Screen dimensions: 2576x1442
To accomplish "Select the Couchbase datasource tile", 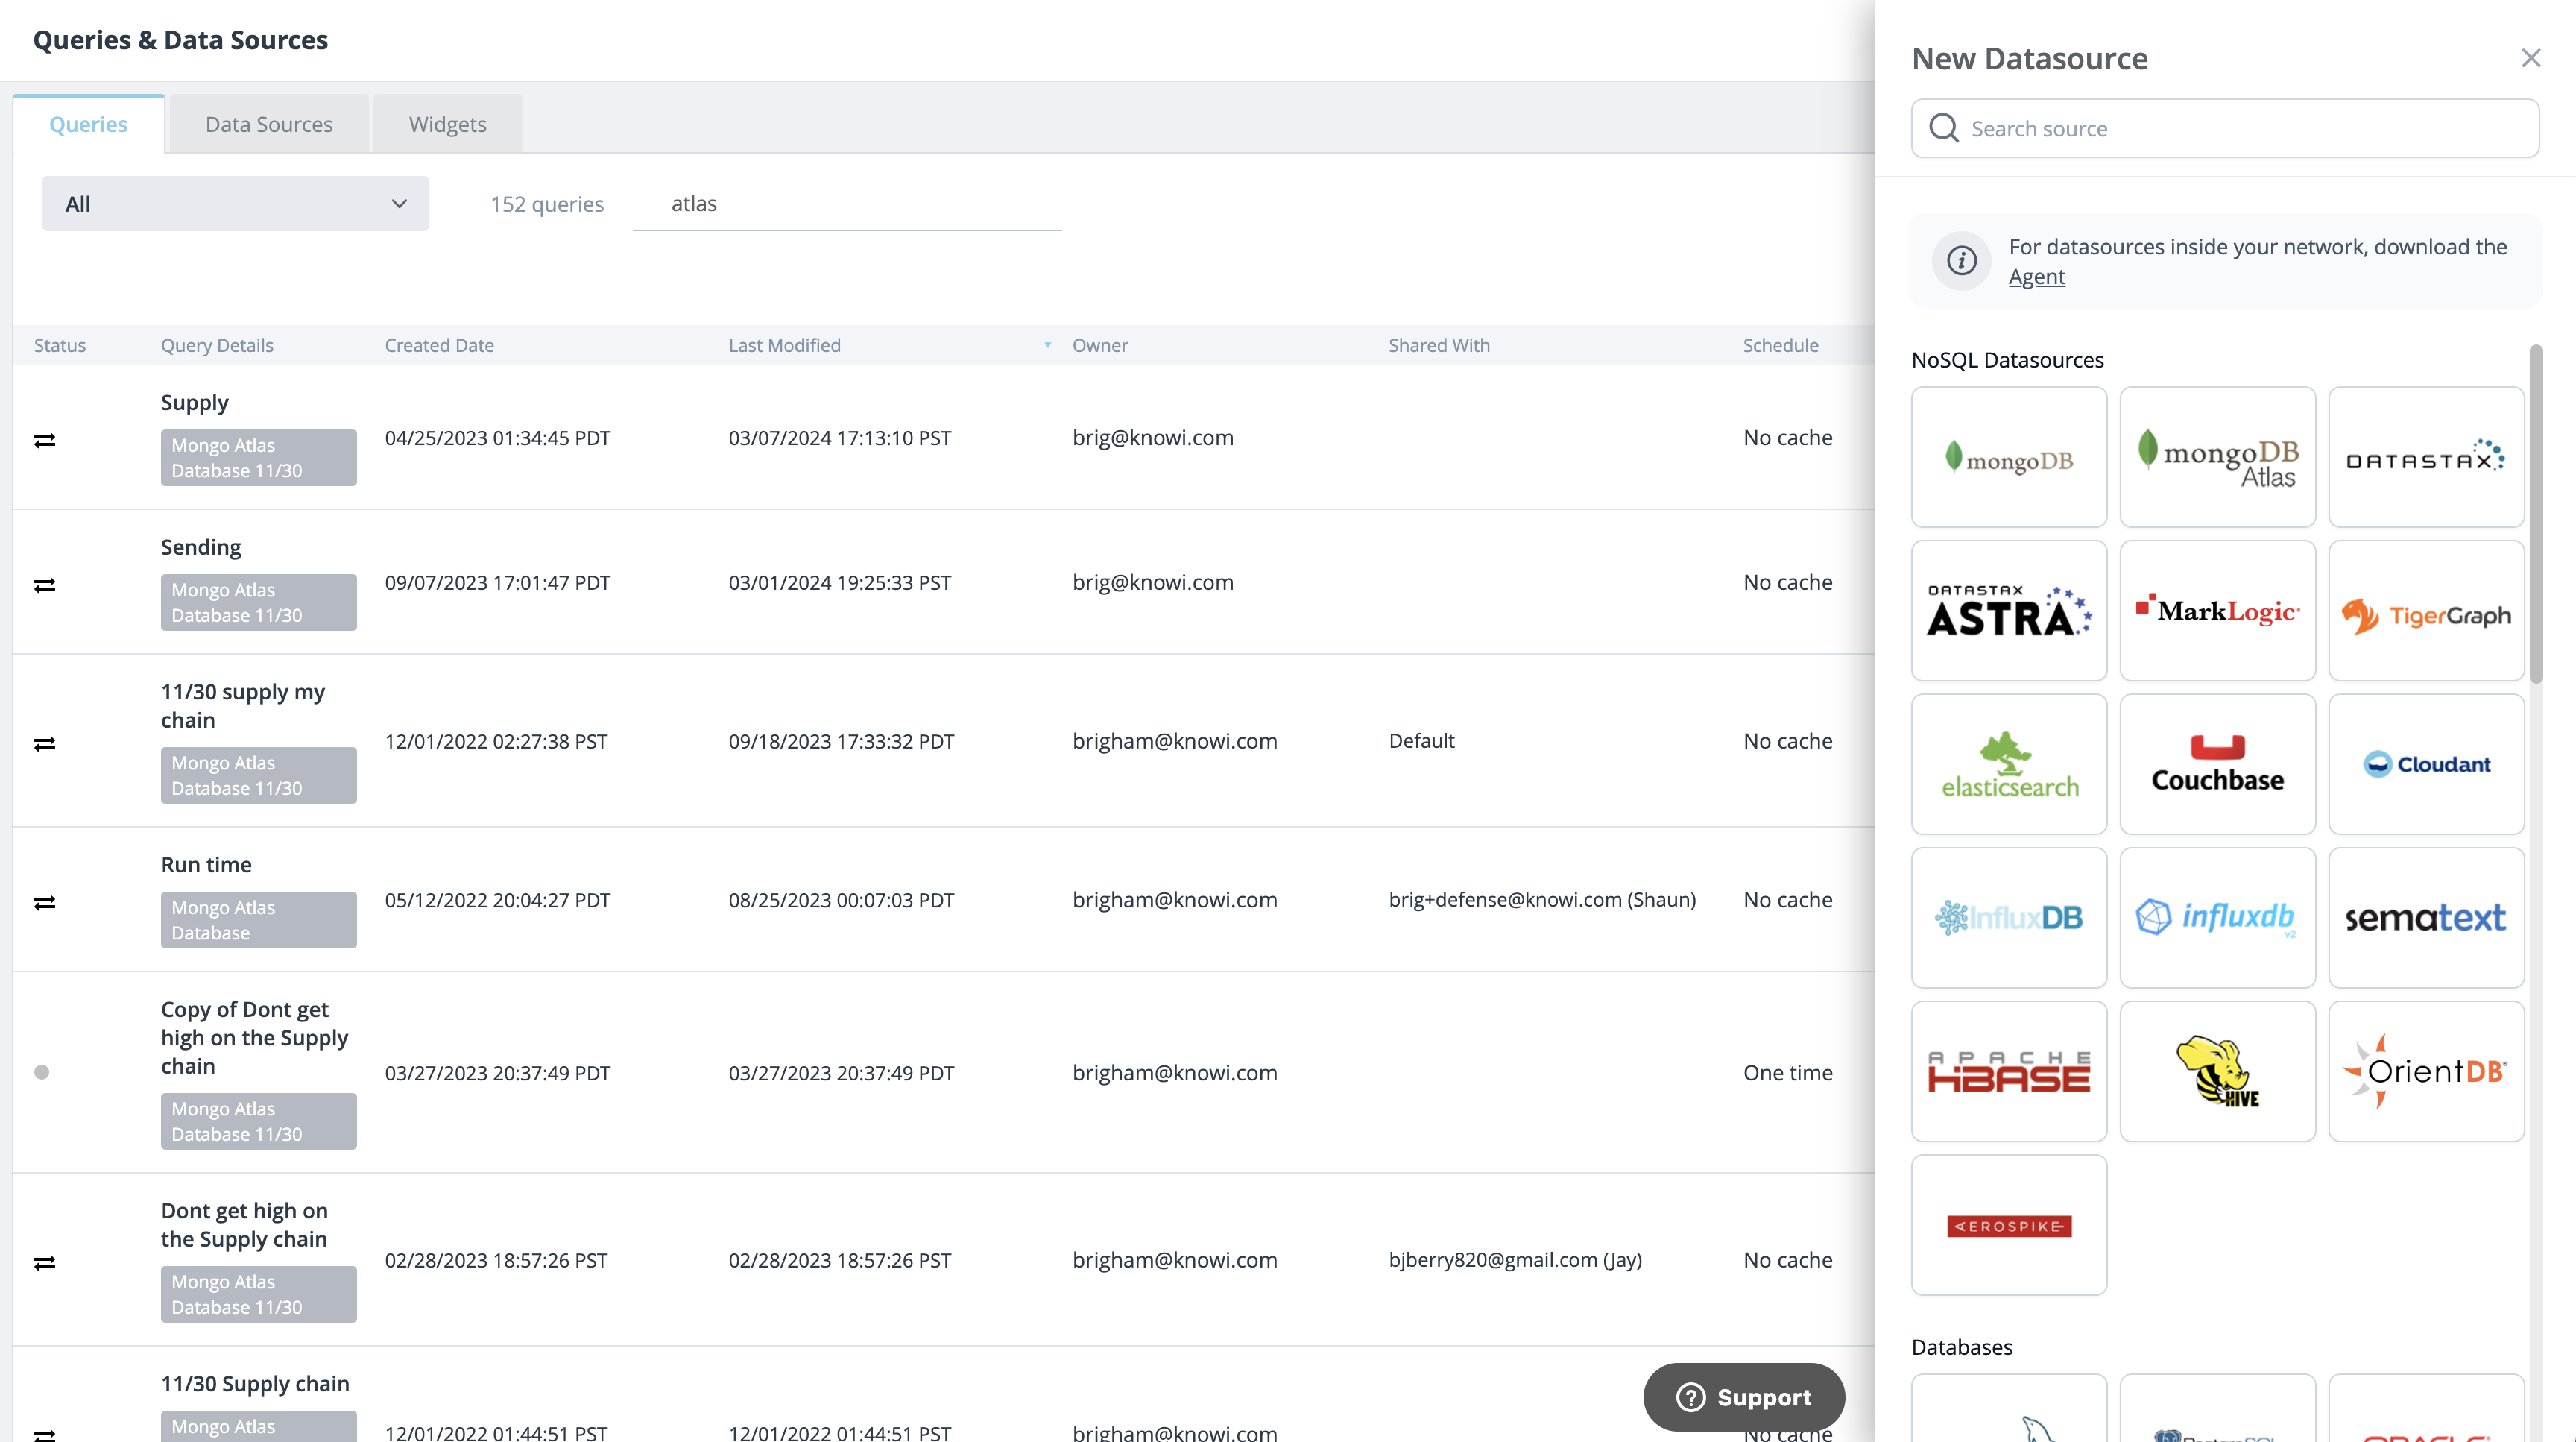I will 2218,764.
